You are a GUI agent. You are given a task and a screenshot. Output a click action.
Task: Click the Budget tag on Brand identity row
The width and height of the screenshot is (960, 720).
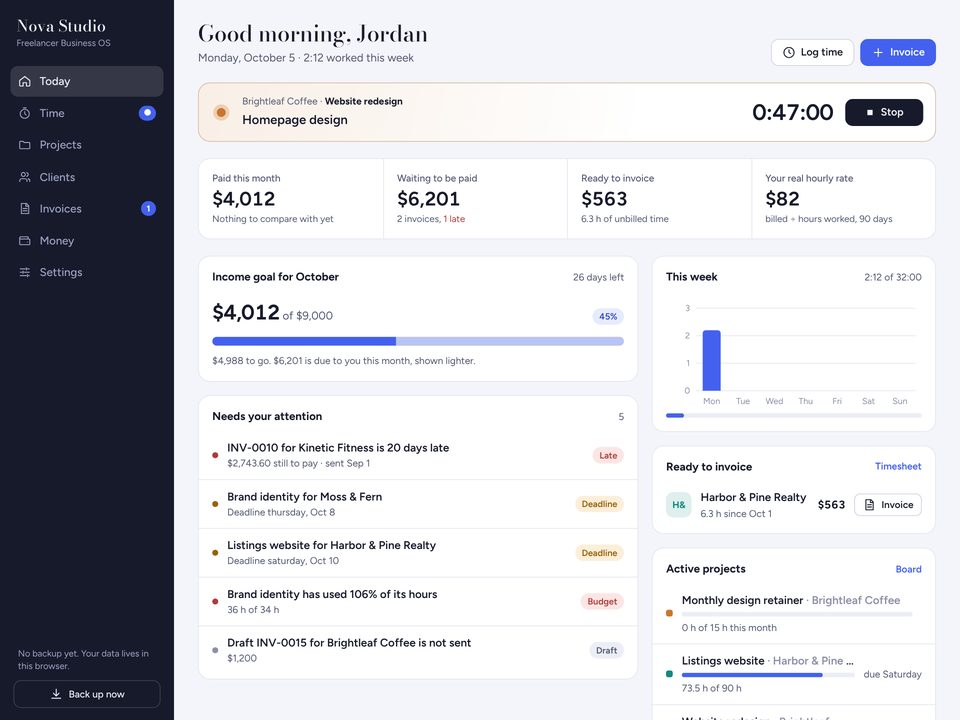tap(602, 601)
